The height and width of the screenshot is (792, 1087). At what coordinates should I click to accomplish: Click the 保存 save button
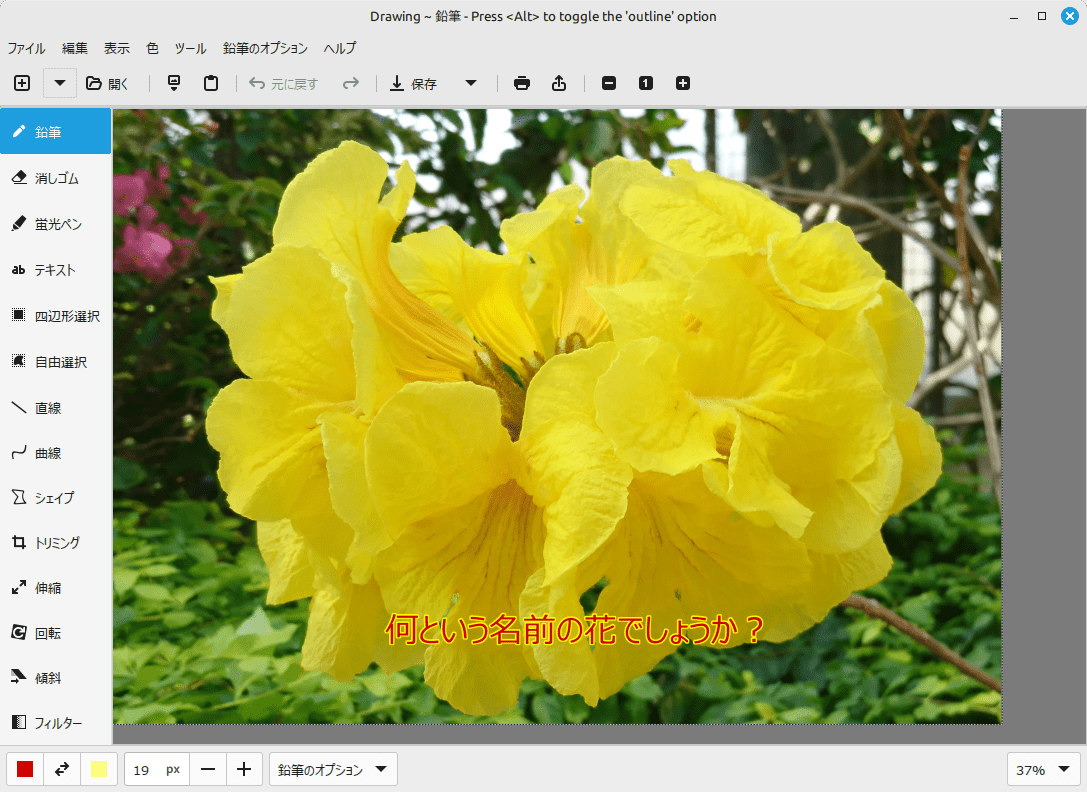pyautogui.click(x=414, y=83)
